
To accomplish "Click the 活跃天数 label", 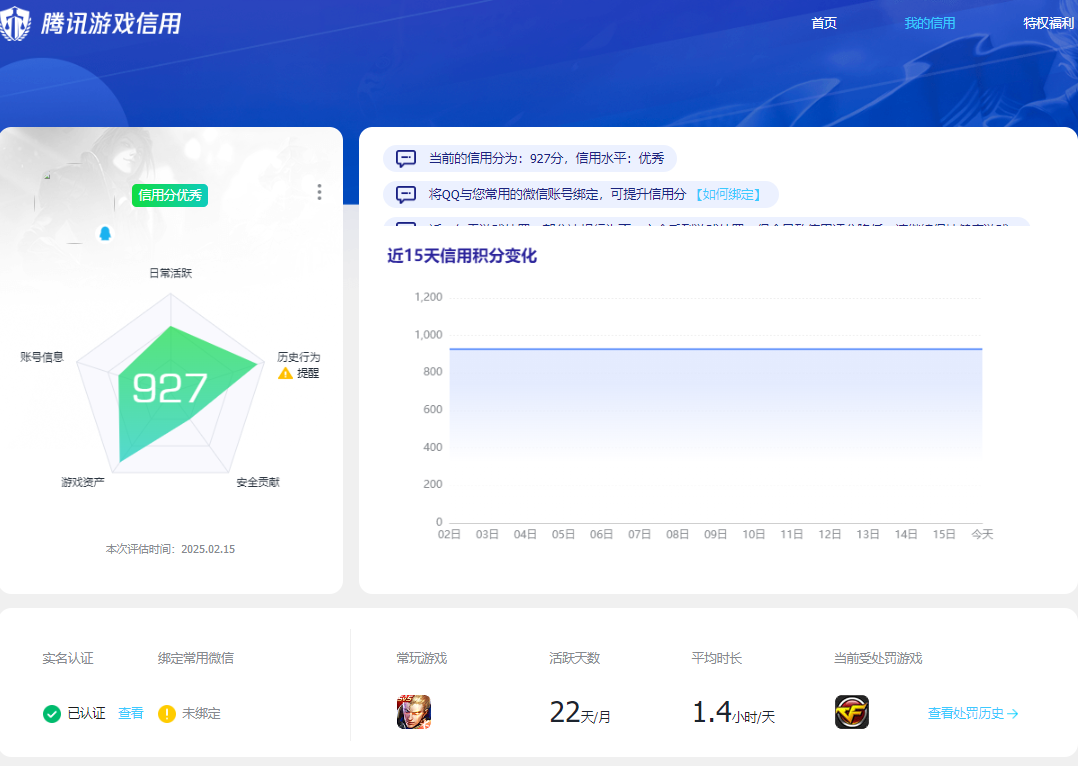I will point(575,659).
